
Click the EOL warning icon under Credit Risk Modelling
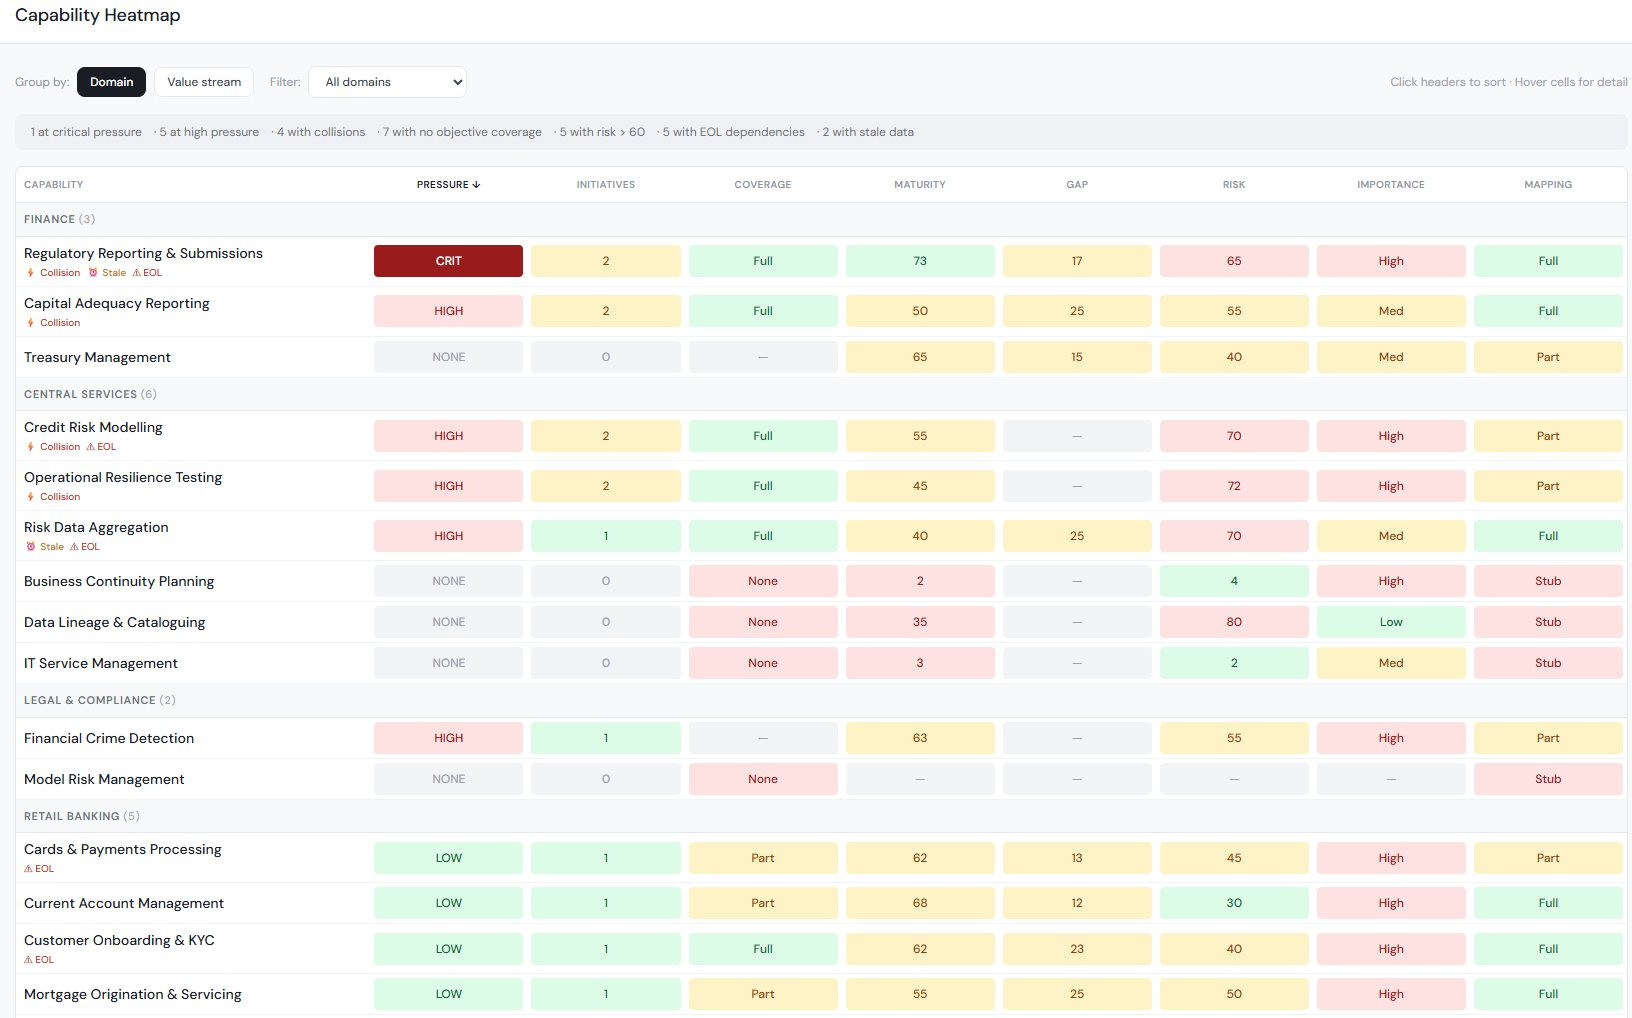pos(90,447)
